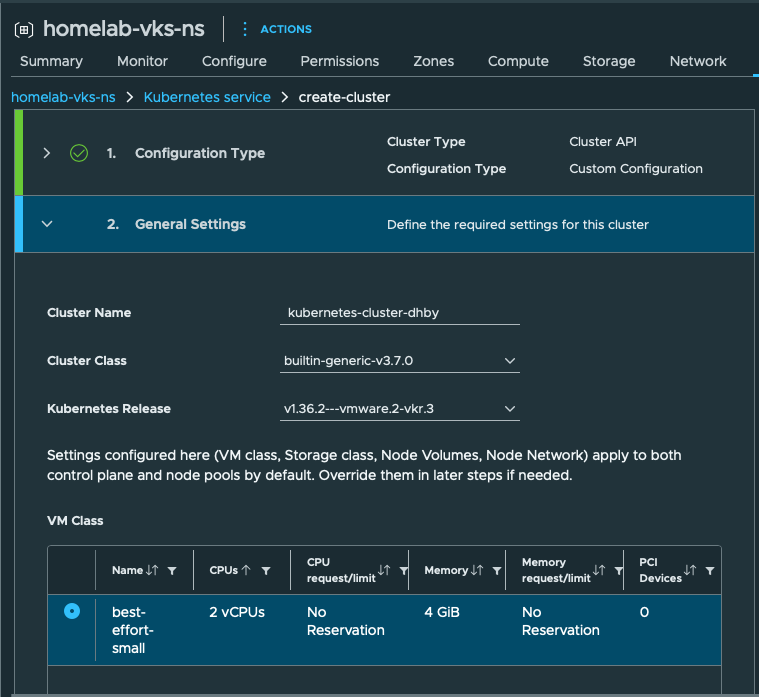
Task: Follow the homelab-vks-ns breadcrumb link
Action: pyautogui.click(x=63, y=97)
